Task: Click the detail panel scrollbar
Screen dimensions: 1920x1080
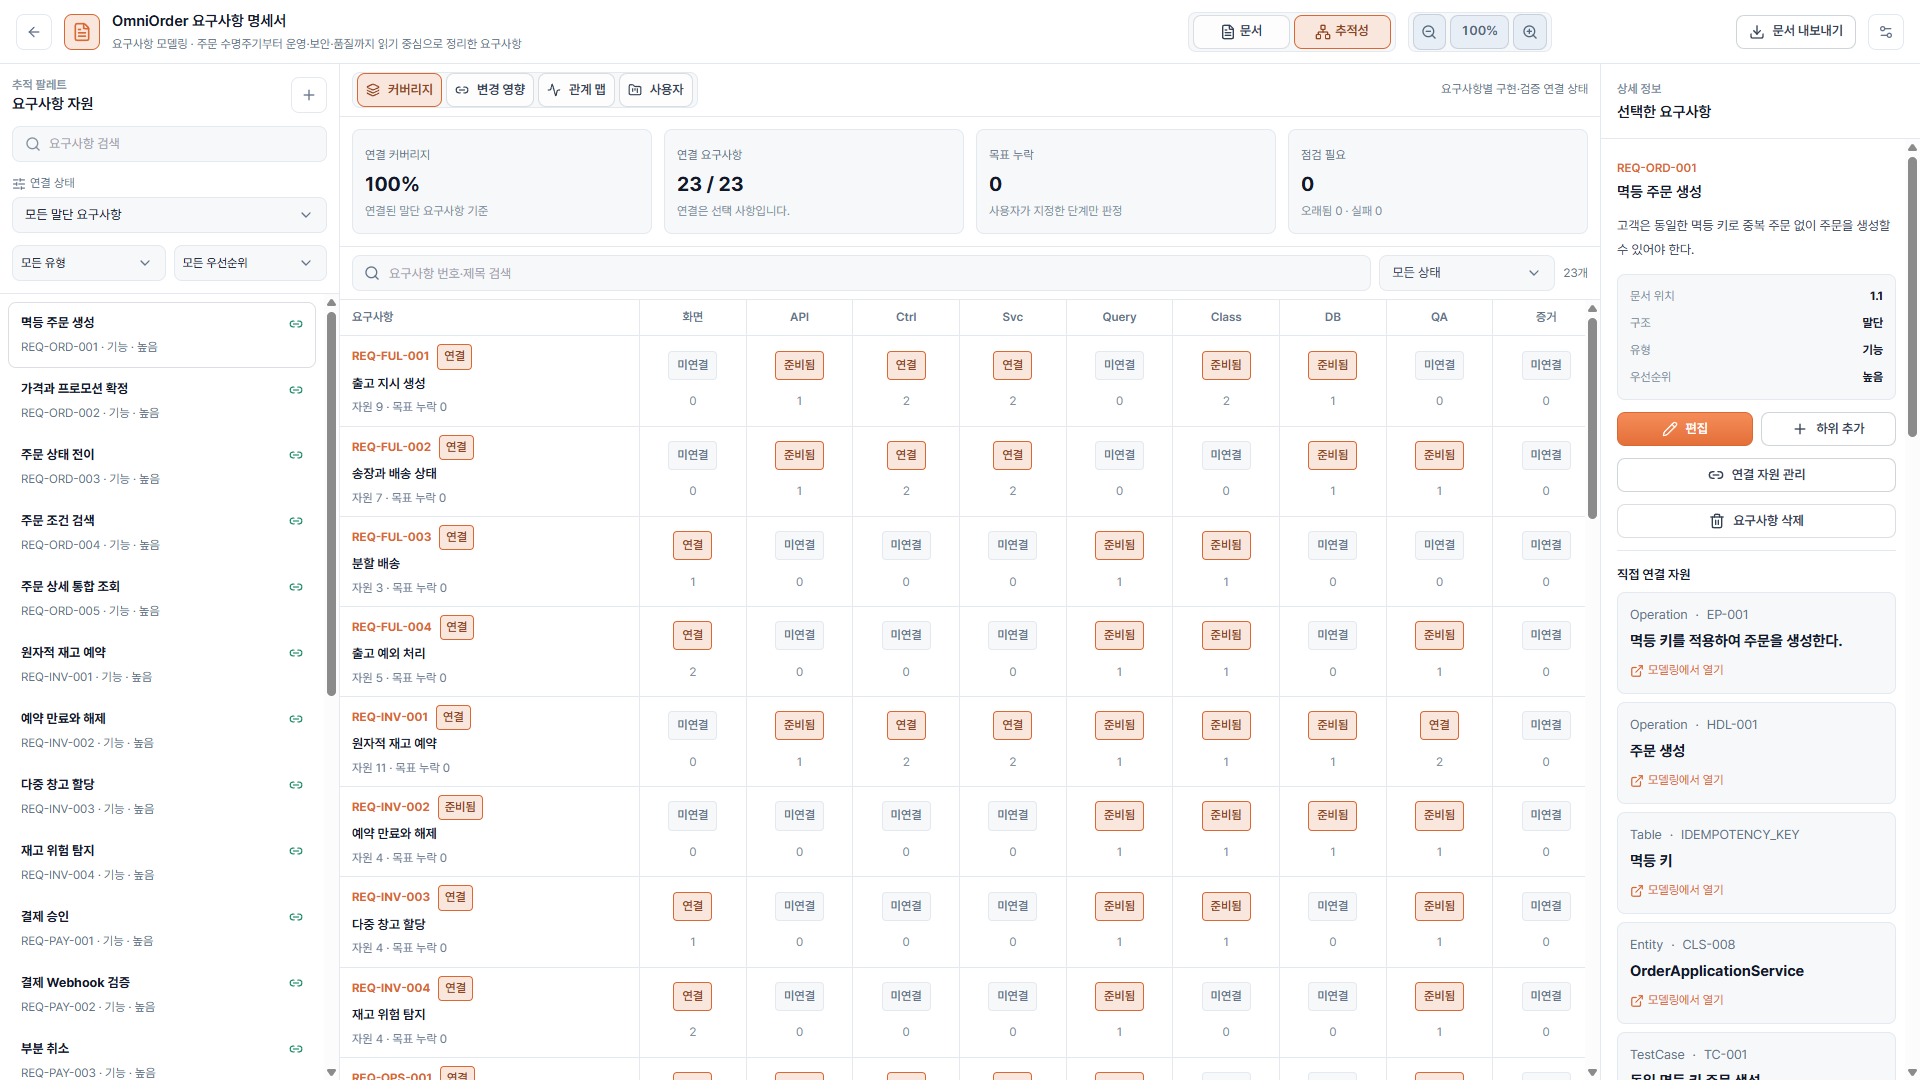Action: (x=1912, y=296)
